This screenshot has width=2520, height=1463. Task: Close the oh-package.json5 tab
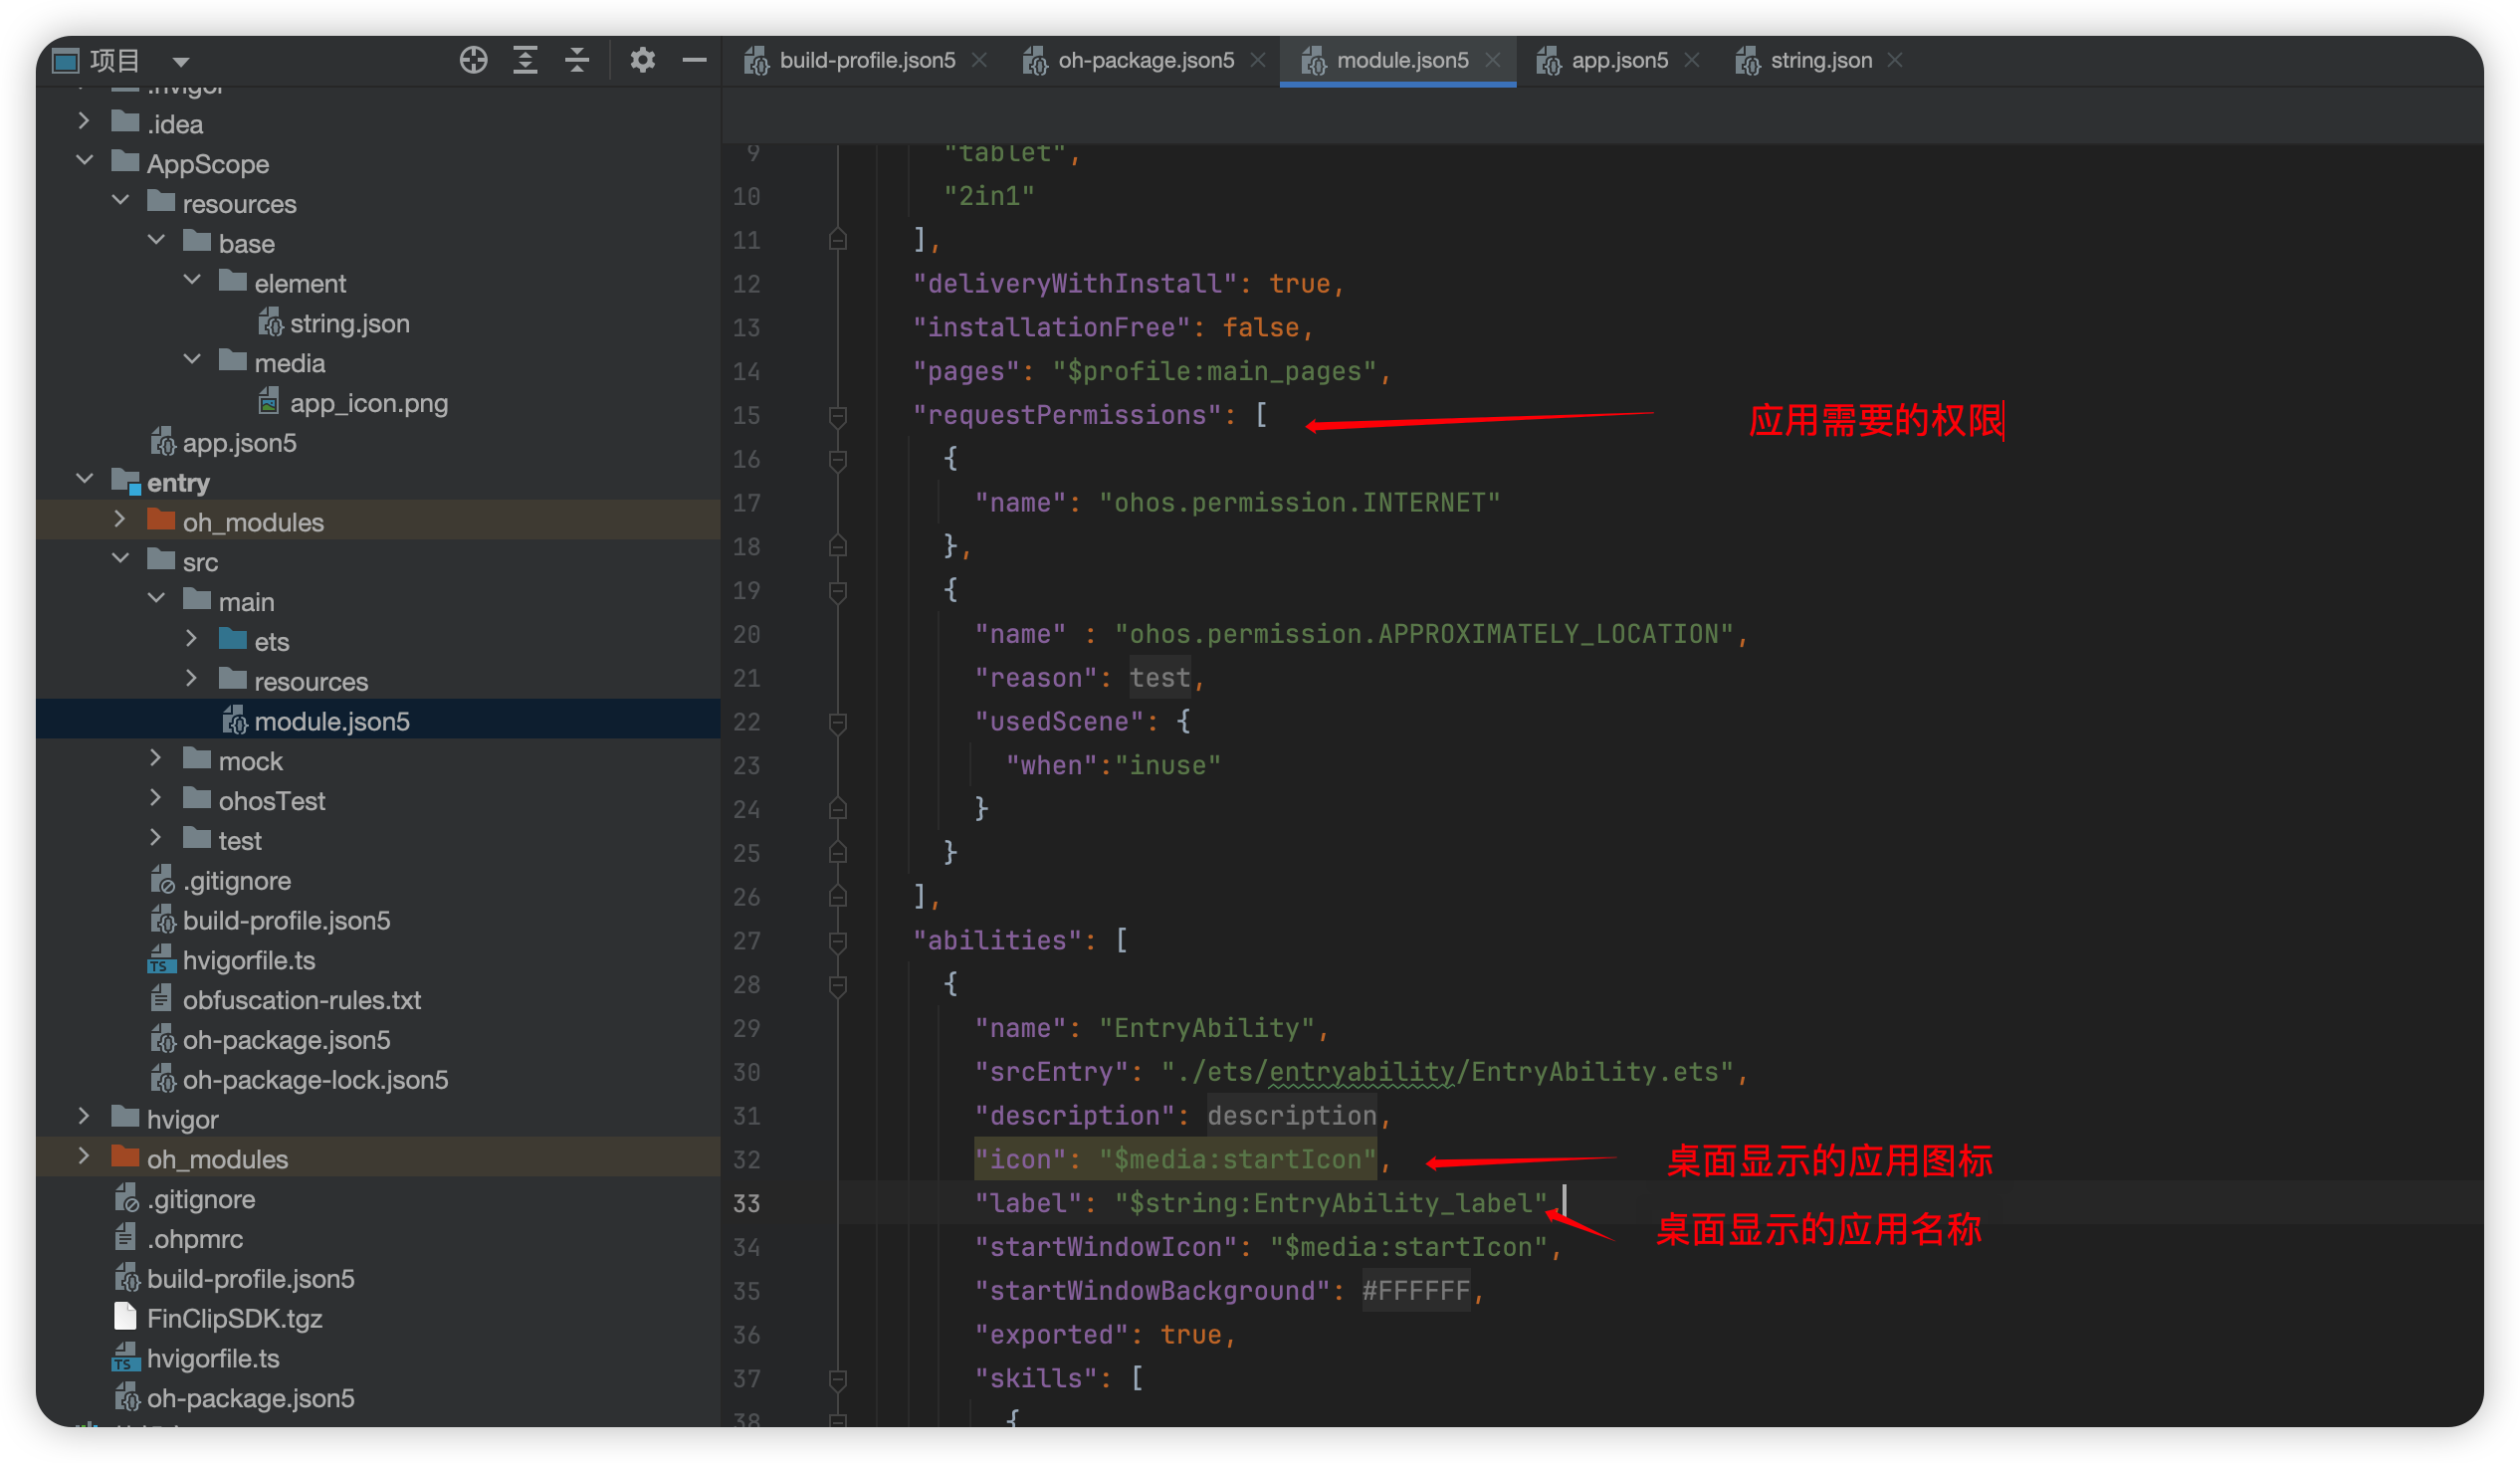pos(1258,61)
